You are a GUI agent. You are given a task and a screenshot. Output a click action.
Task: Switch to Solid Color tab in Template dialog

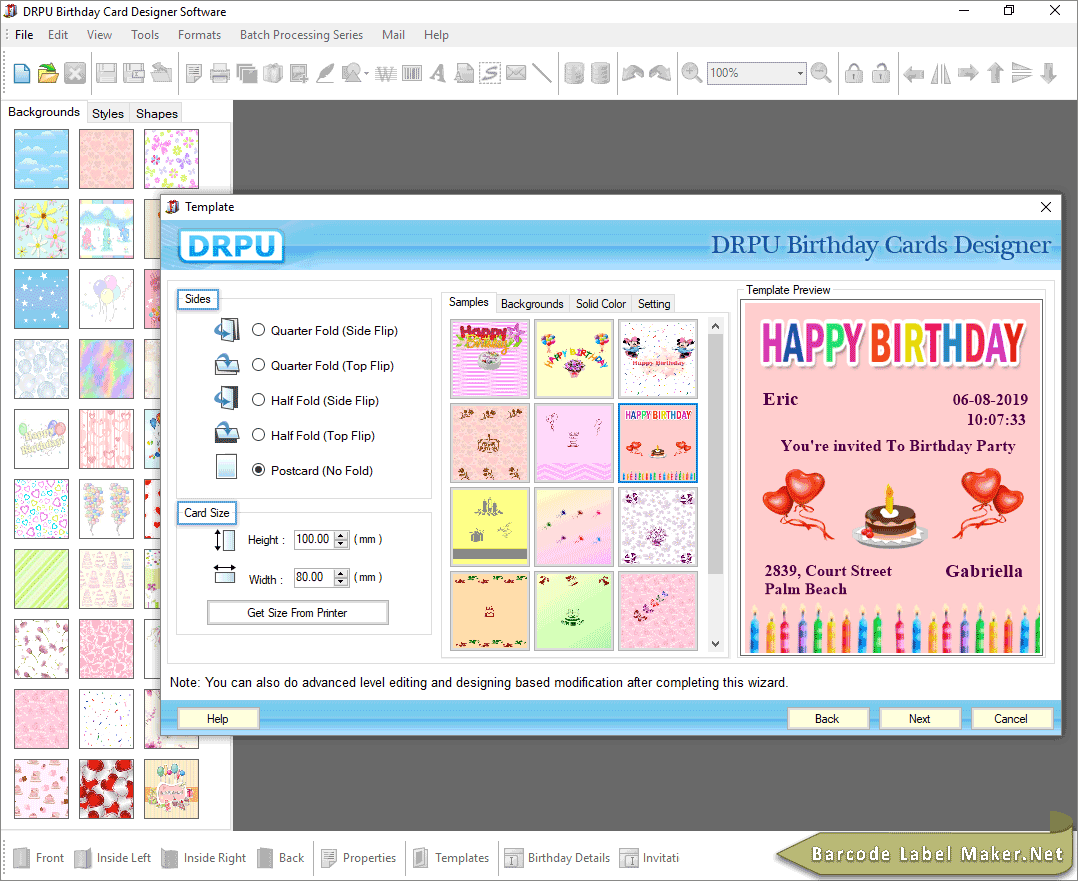pyautogui.click(x=601, y=304)
